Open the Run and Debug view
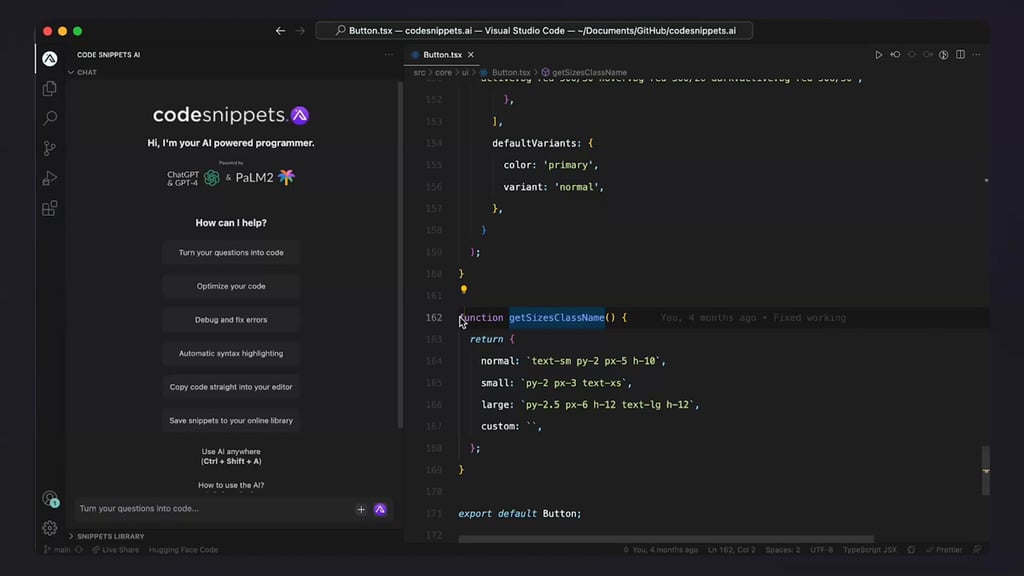 (x=49, y=178)
